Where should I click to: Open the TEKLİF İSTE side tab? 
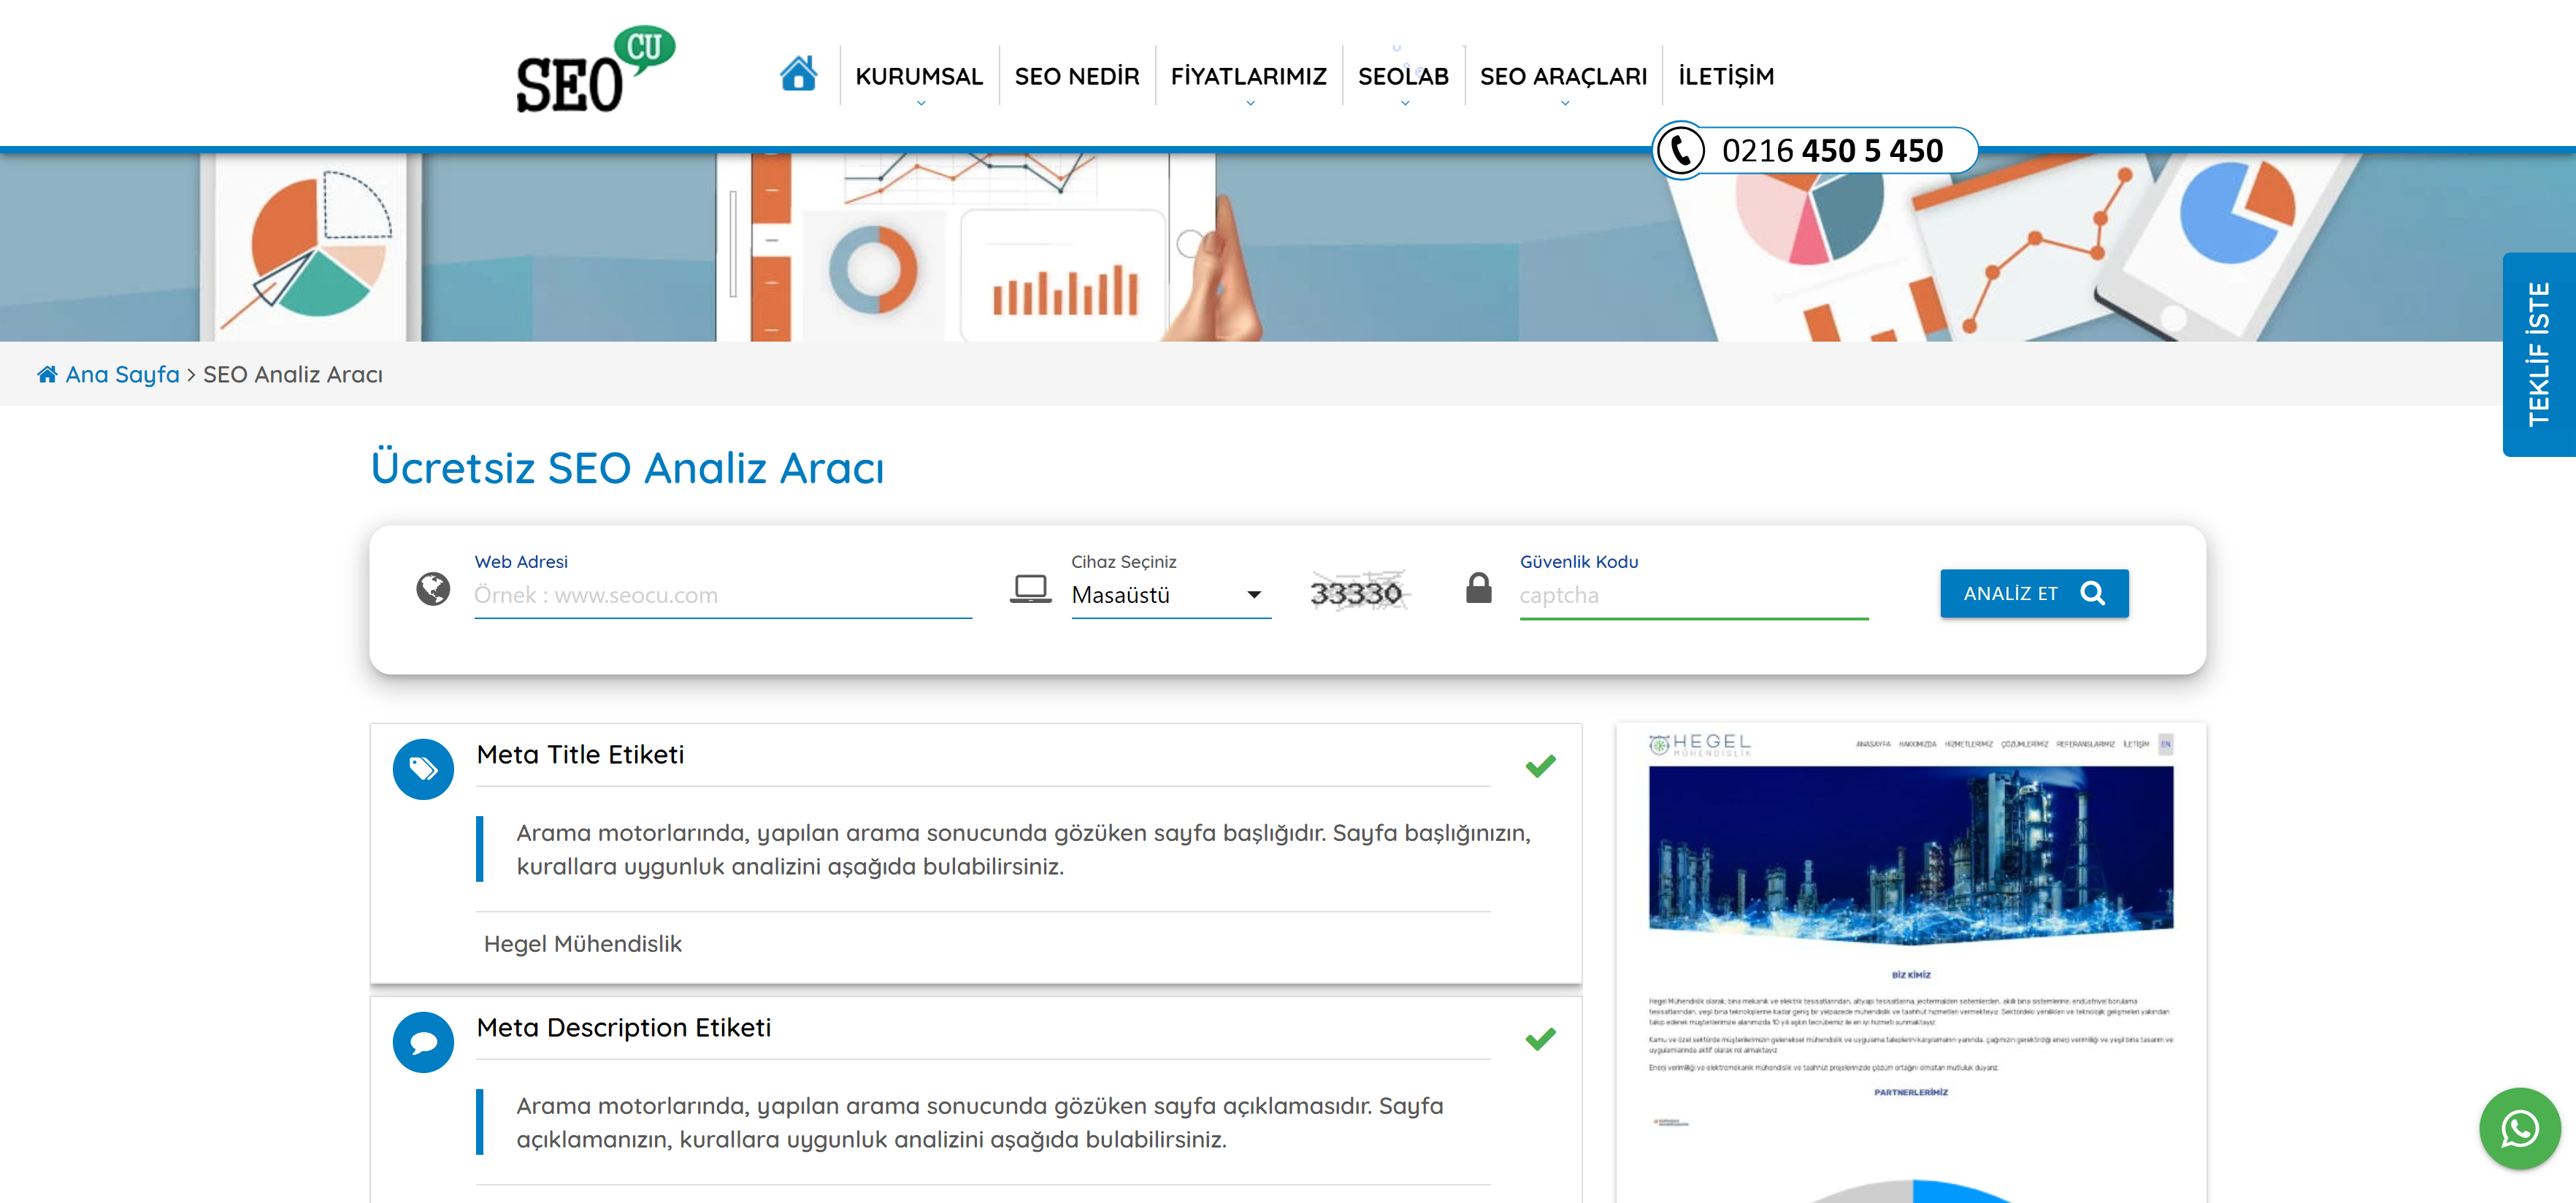(x=2538, y=354)
